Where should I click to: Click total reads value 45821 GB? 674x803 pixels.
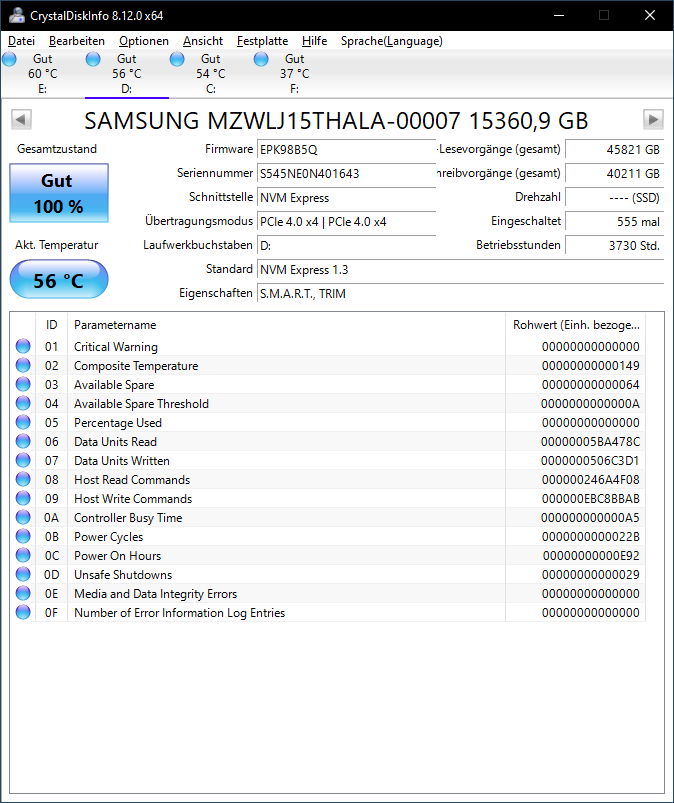click(614, 150)
